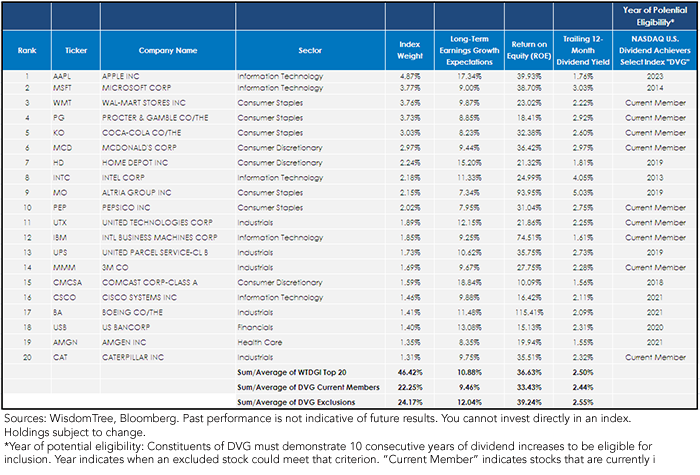Click COMCAST CORP-CLASS A name
The image size is (700, 475).
150,283
